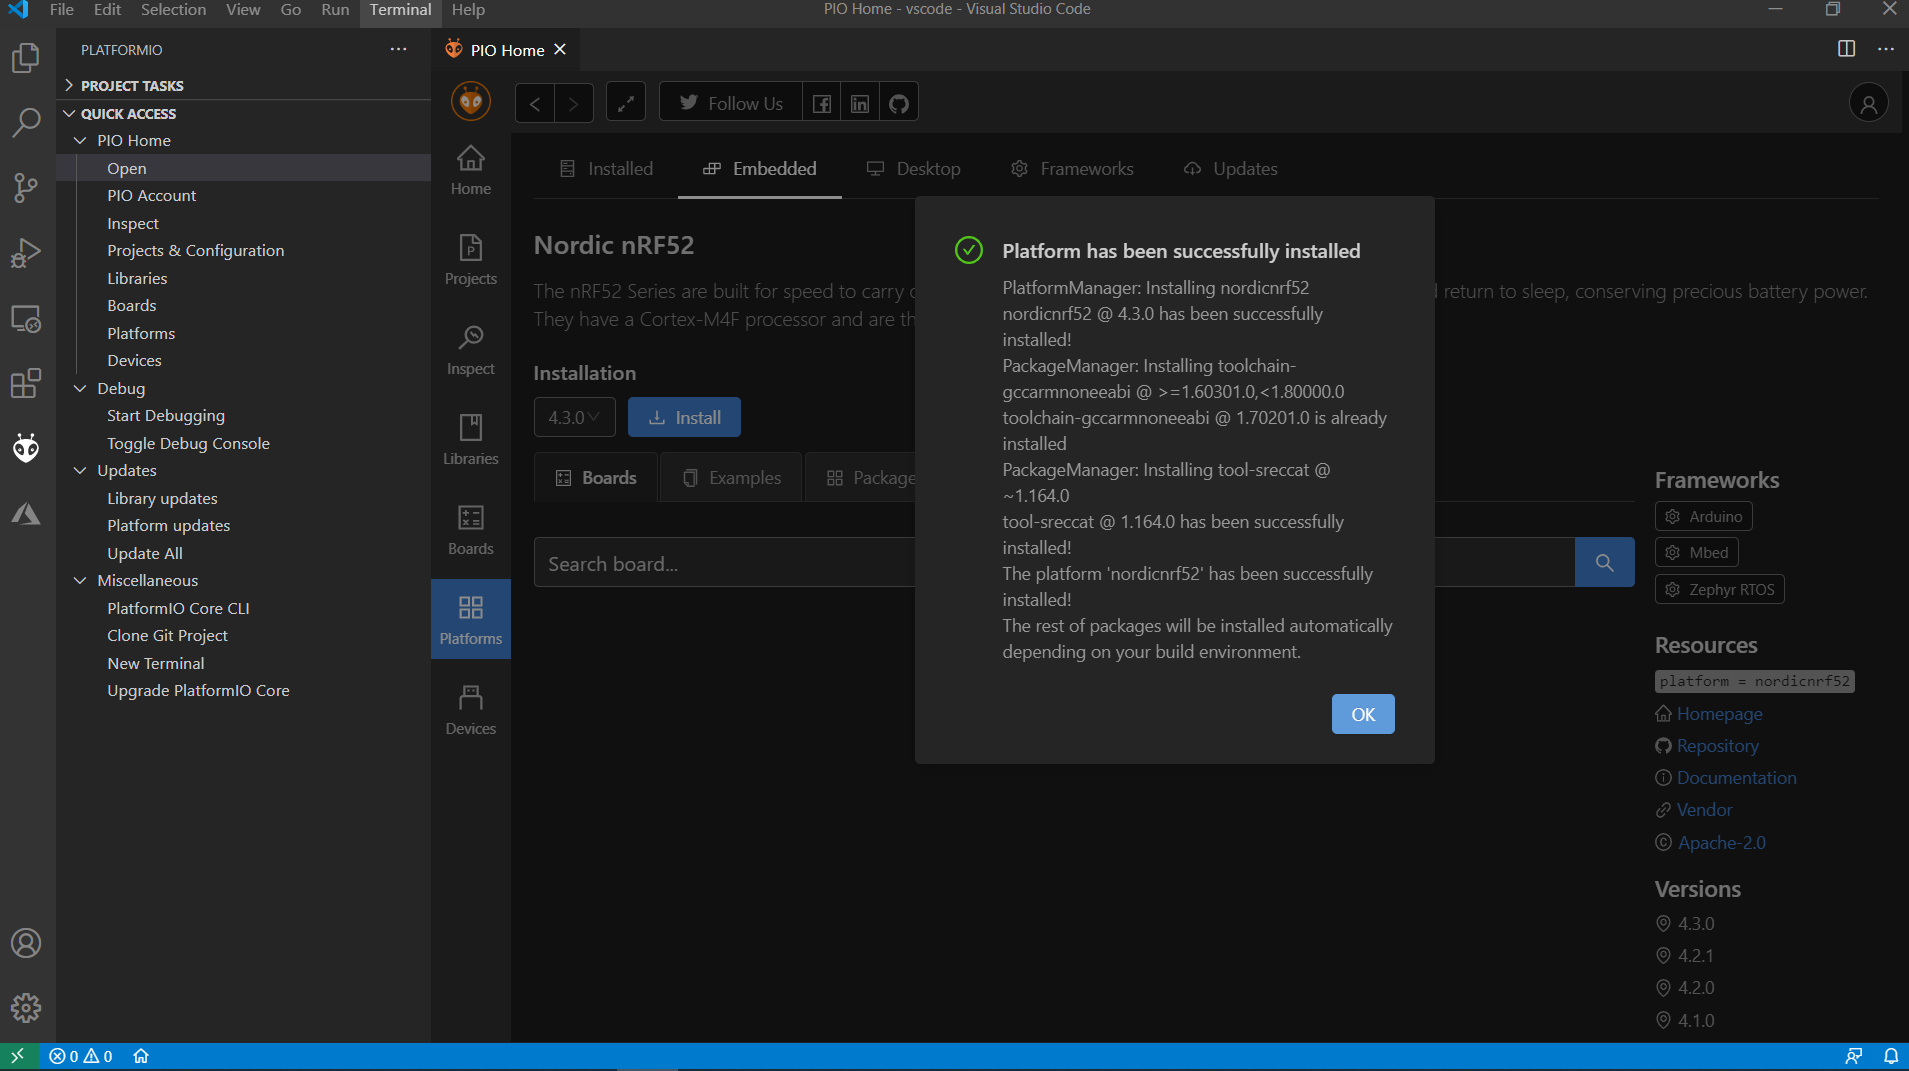Image resolution: width=1909 pixels, height=1071 pixels.
Task: Split the editor to the right
Action: point(1846,49)
